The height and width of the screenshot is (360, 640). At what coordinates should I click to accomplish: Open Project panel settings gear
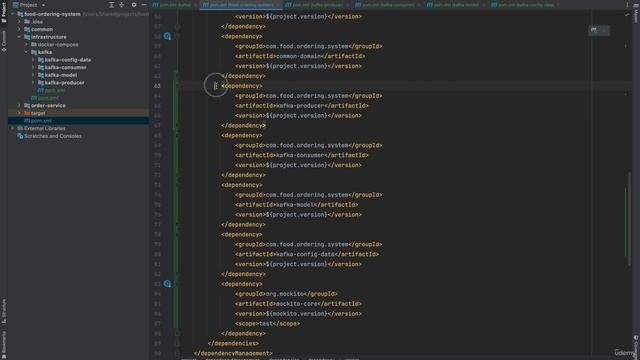(133, 5)
